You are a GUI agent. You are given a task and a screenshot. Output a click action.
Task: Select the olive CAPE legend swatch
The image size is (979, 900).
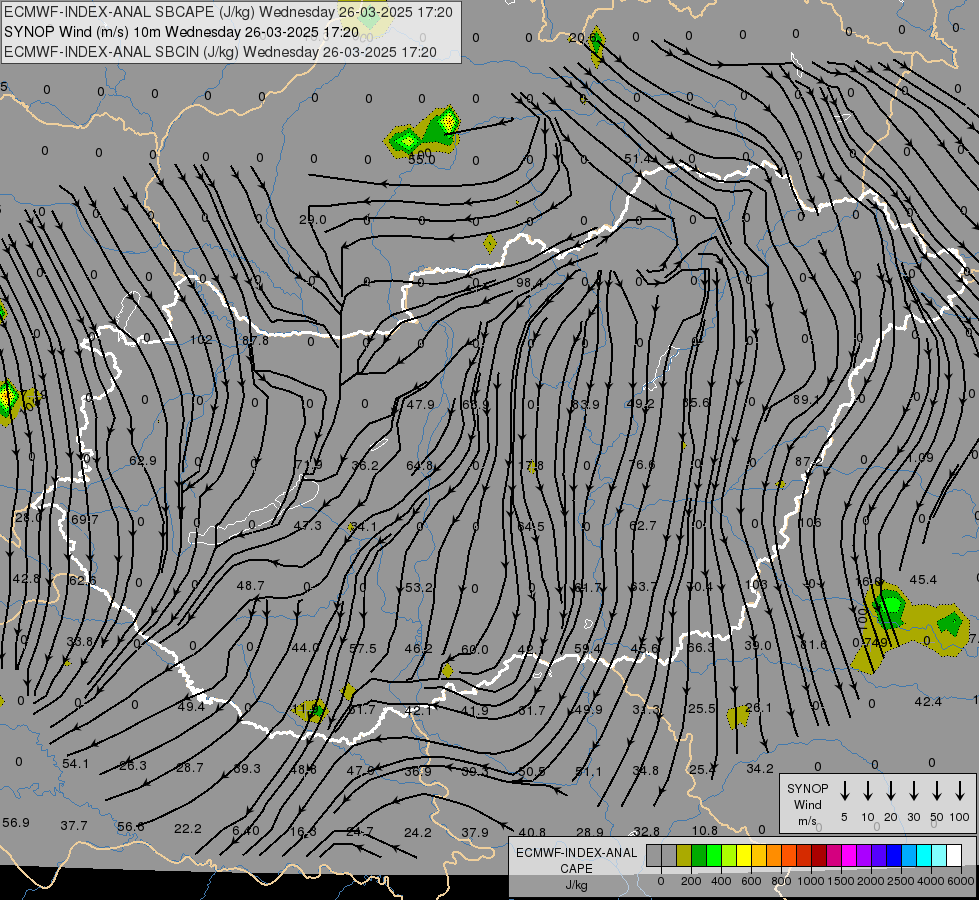[684, 856]
